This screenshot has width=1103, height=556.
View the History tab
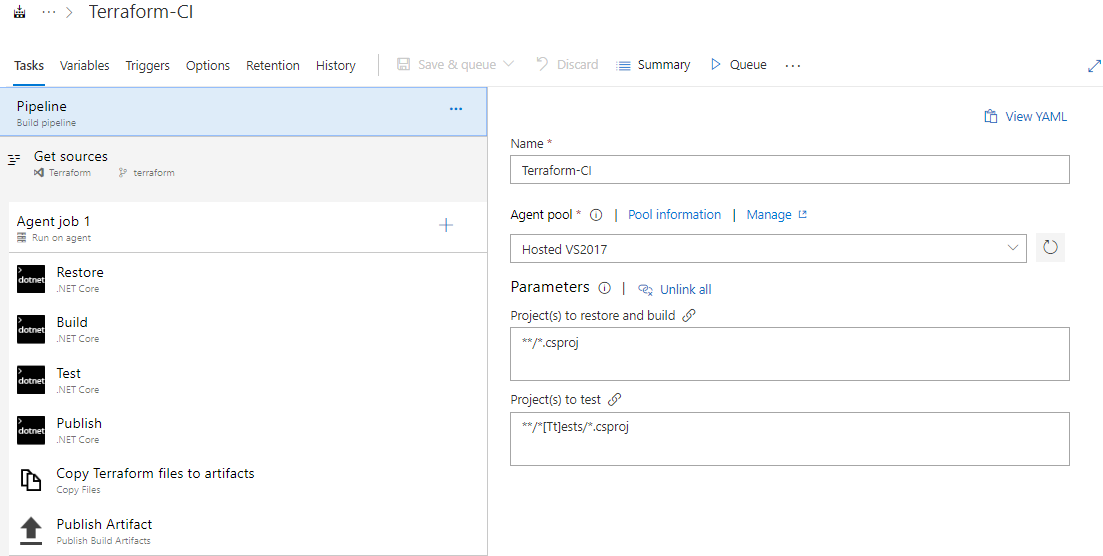[x=336, y=65]
